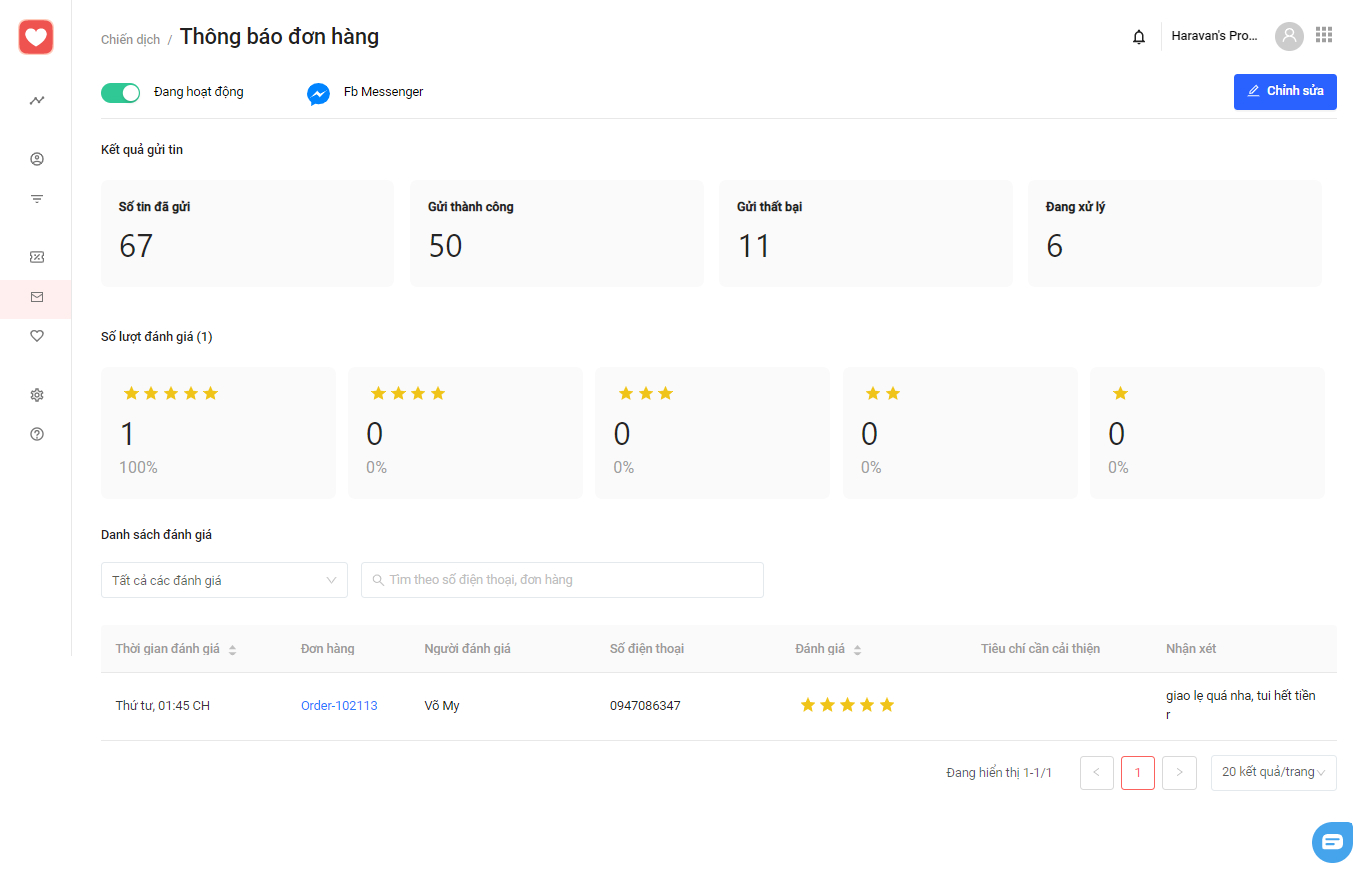Open the campaign envelope sidebar icon
Image resolution: width=1366 pixels, height=876 pixels.
click(x=37, y=297)
